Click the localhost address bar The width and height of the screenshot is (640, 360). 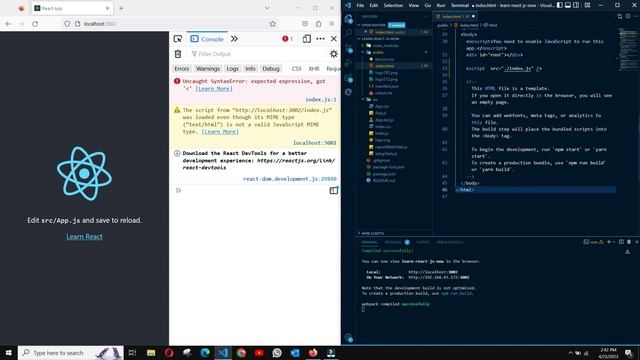[x=171, y=24]
